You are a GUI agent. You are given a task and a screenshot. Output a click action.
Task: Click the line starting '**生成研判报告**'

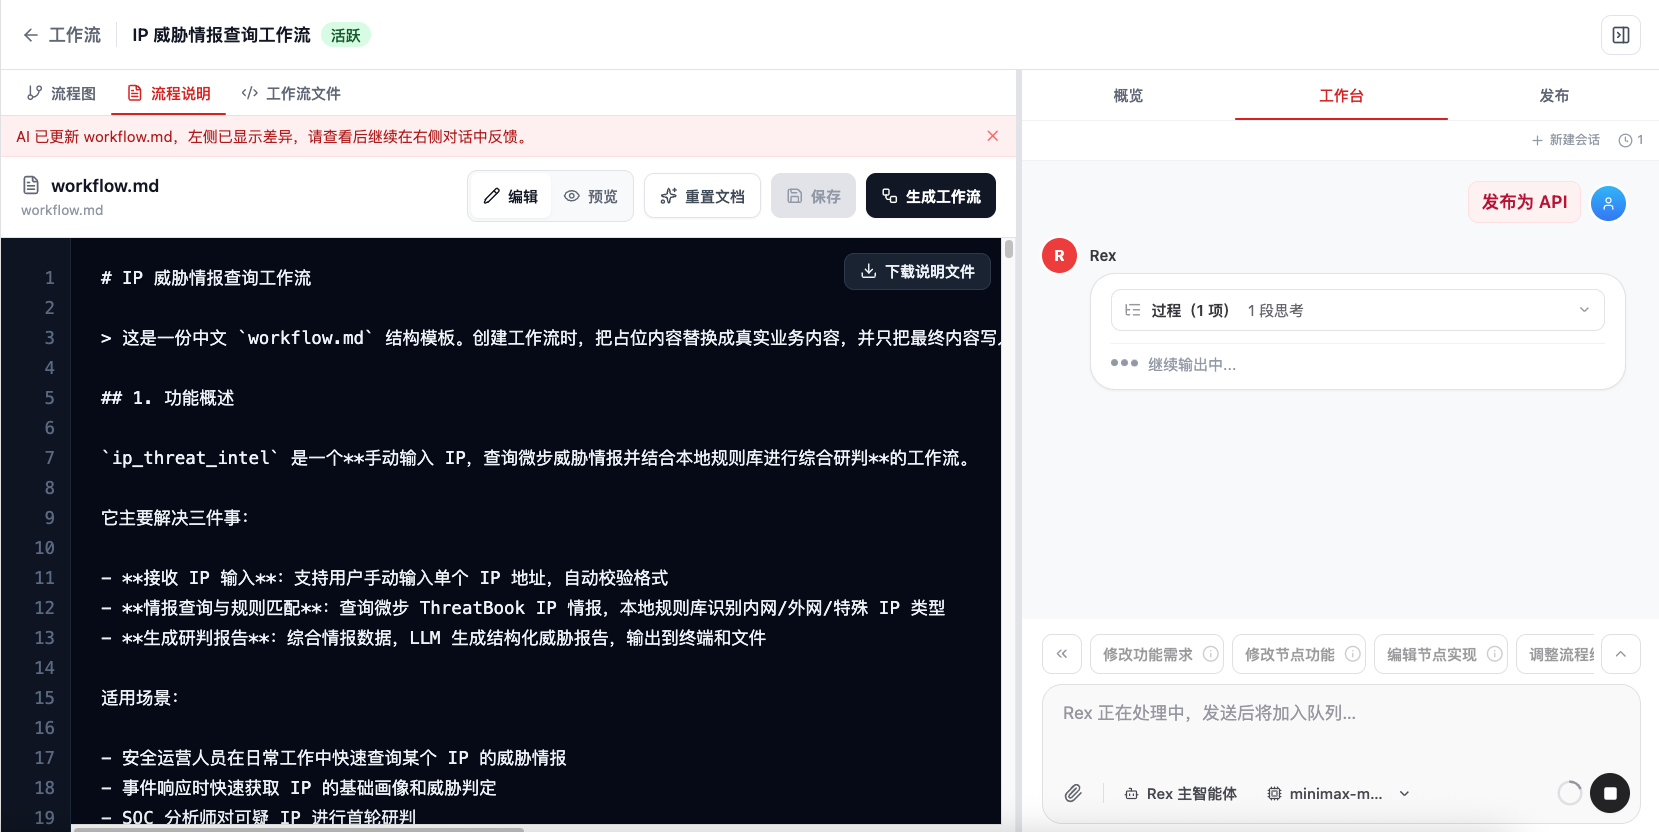(433, 638)
